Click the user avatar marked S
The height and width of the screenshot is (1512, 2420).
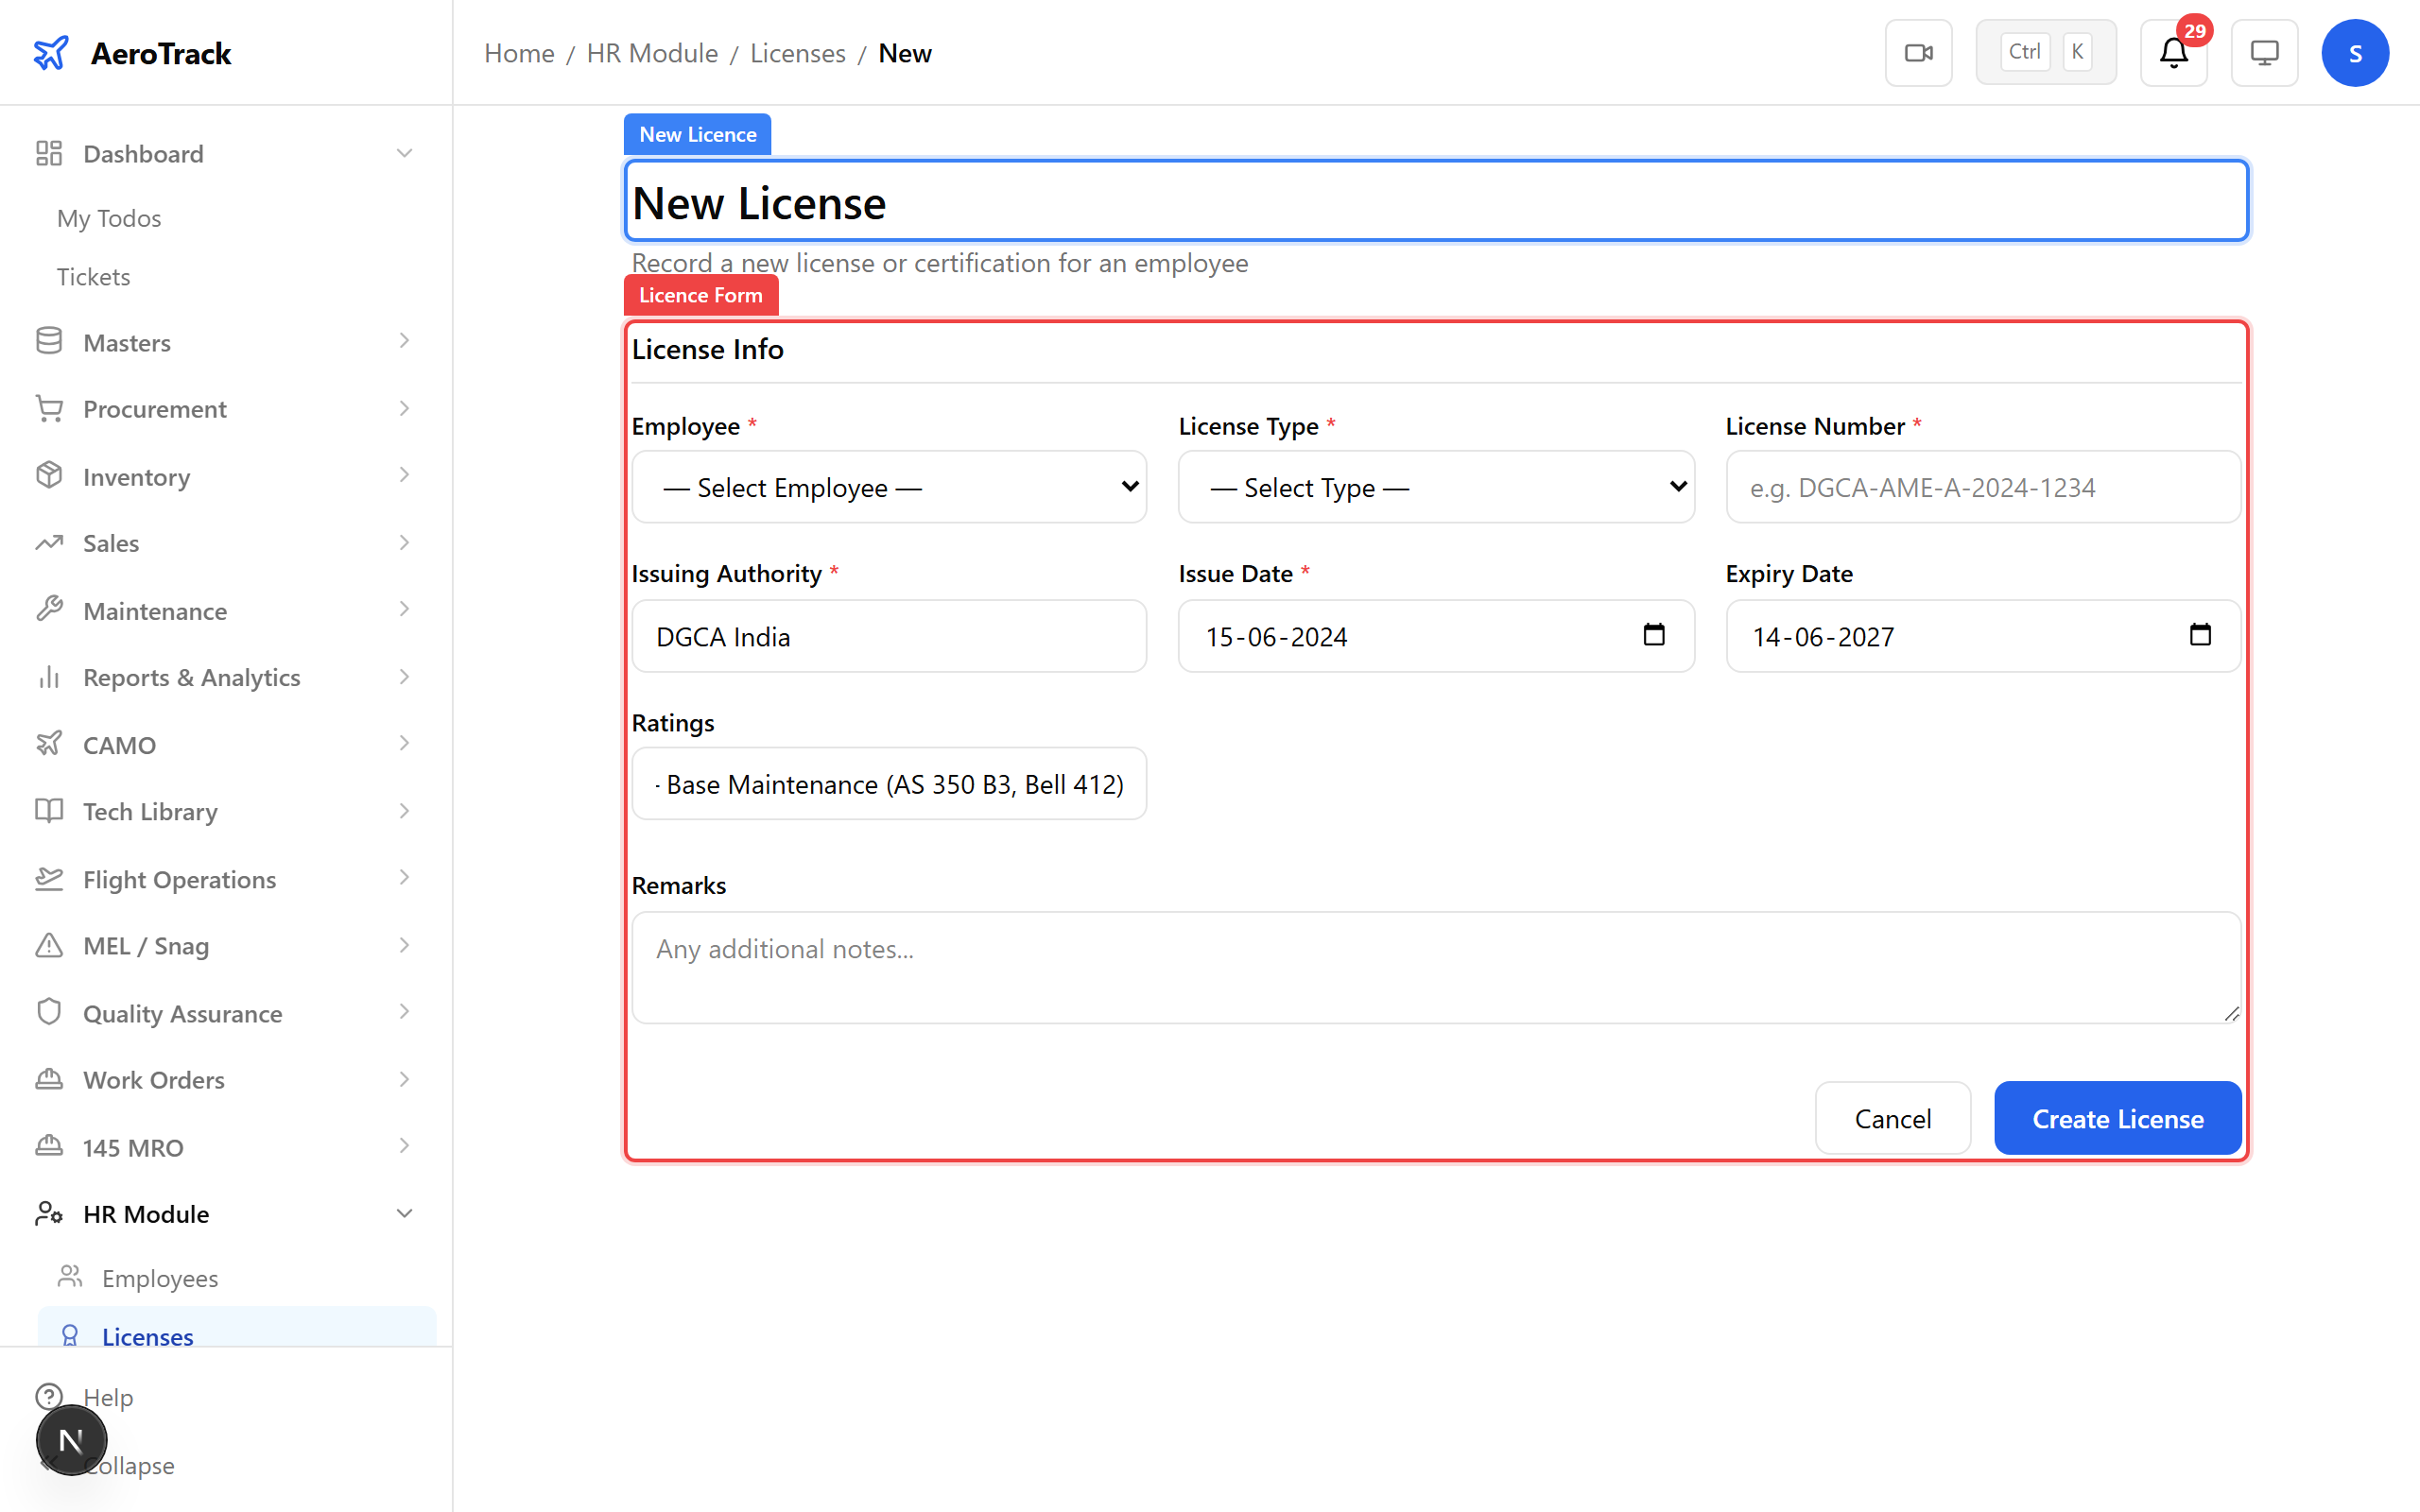(2355, 52)
